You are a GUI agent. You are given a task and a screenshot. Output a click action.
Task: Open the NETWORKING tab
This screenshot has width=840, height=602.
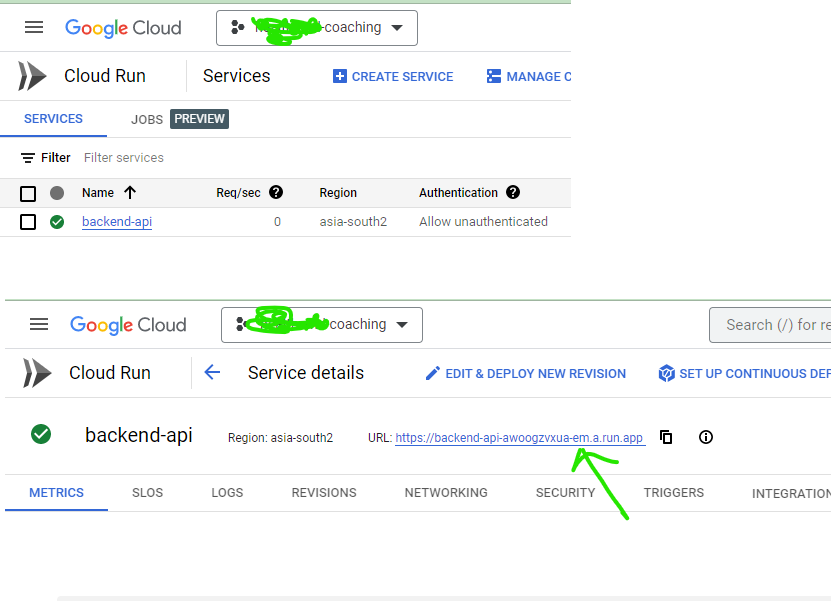coord(446,493)
